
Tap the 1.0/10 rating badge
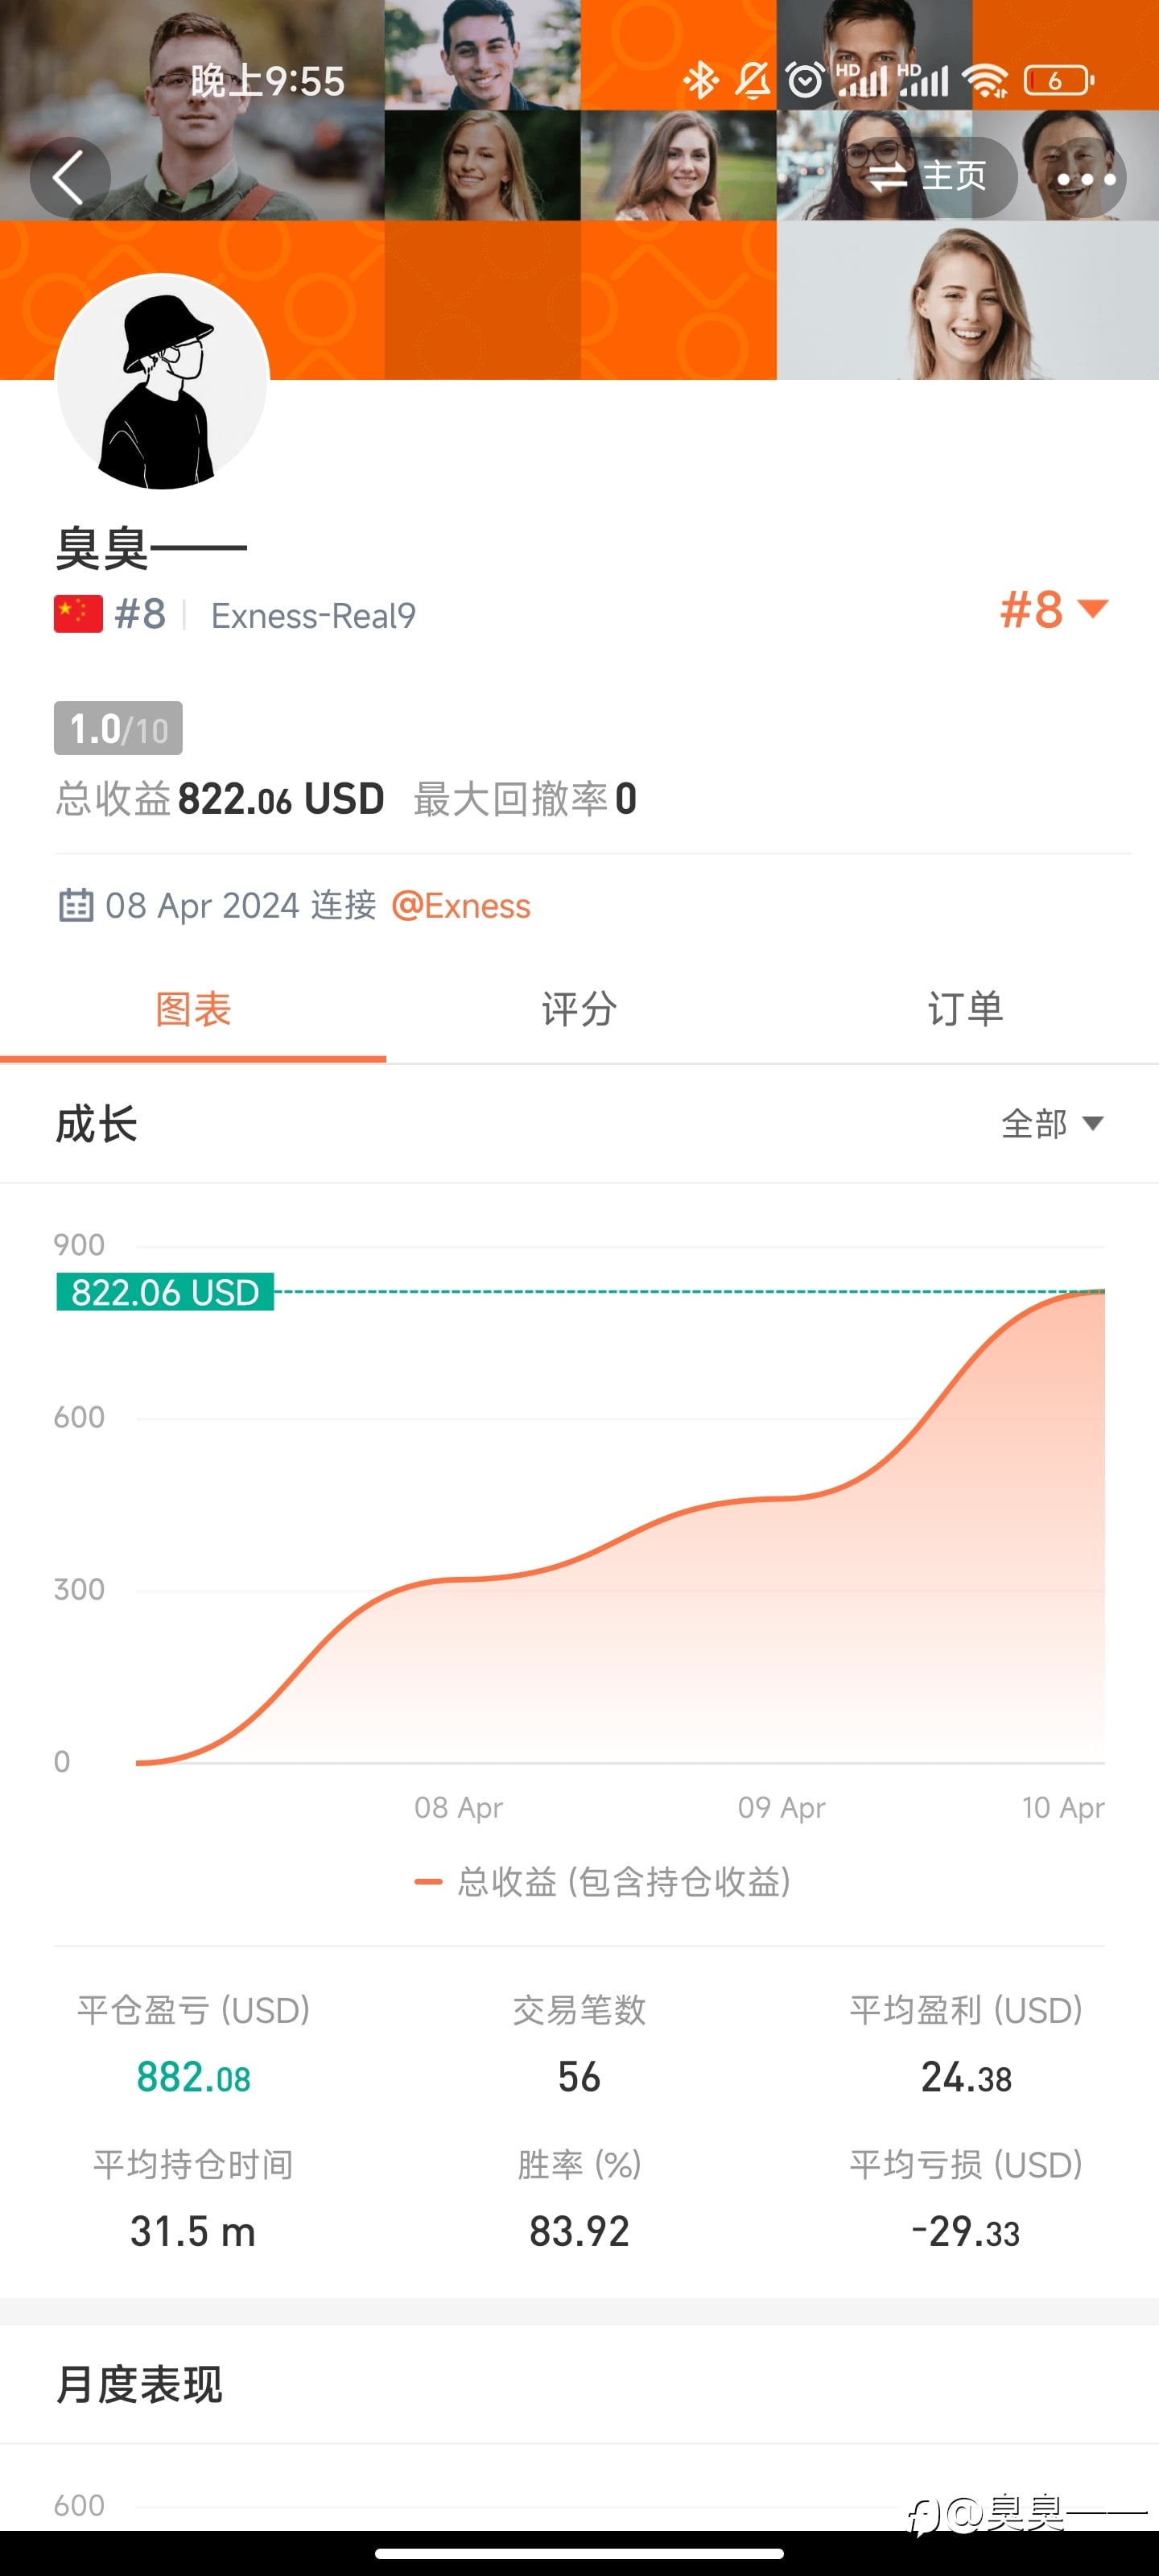[x=118, y=728]
